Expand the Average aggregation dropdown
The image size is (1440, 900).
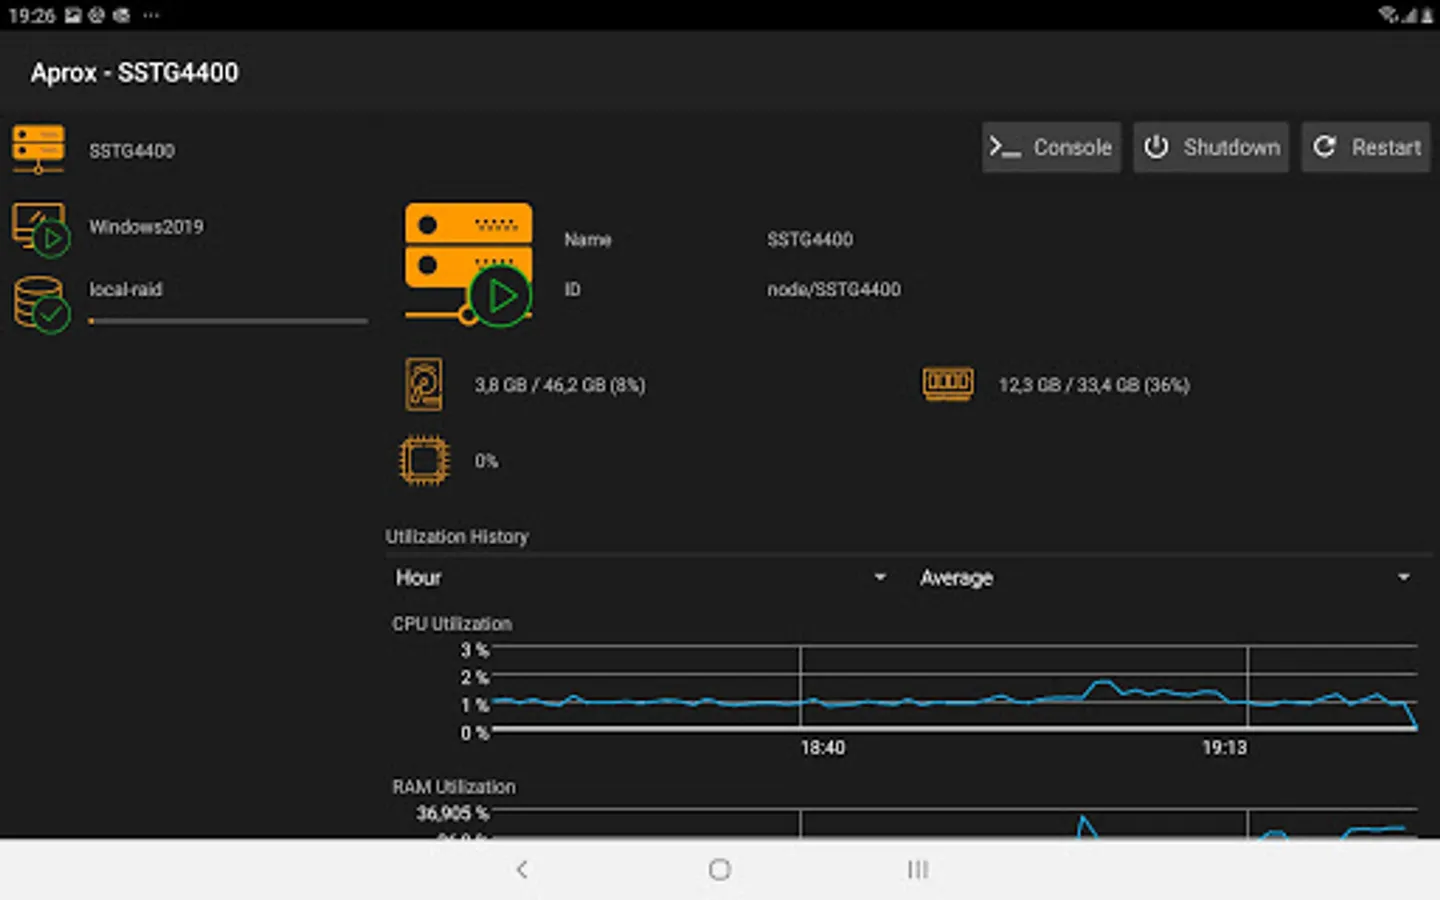(x=1165, y=578)
